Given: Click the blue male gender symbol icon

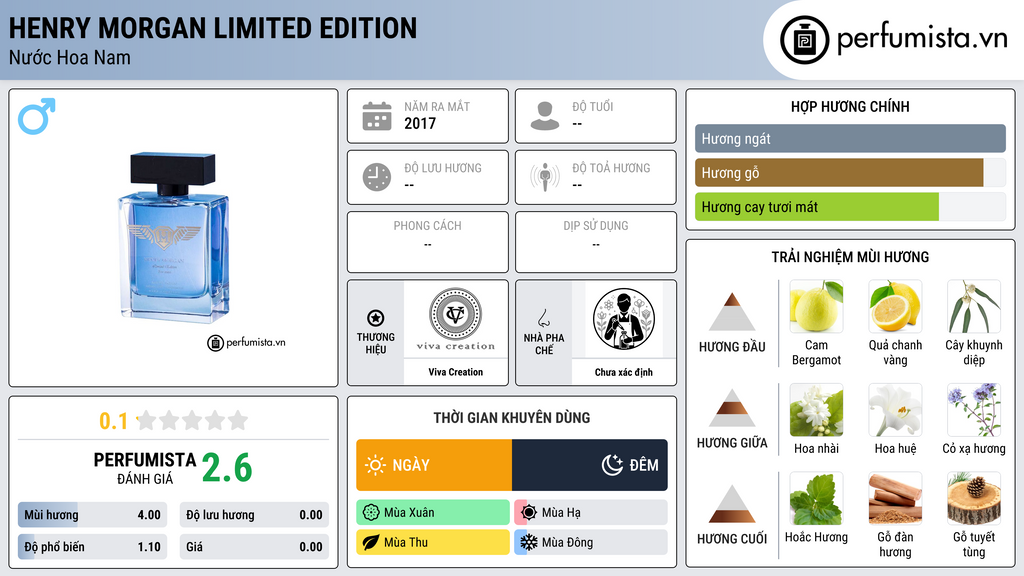Looking at the screenshot, I should (x=37, y=116).
